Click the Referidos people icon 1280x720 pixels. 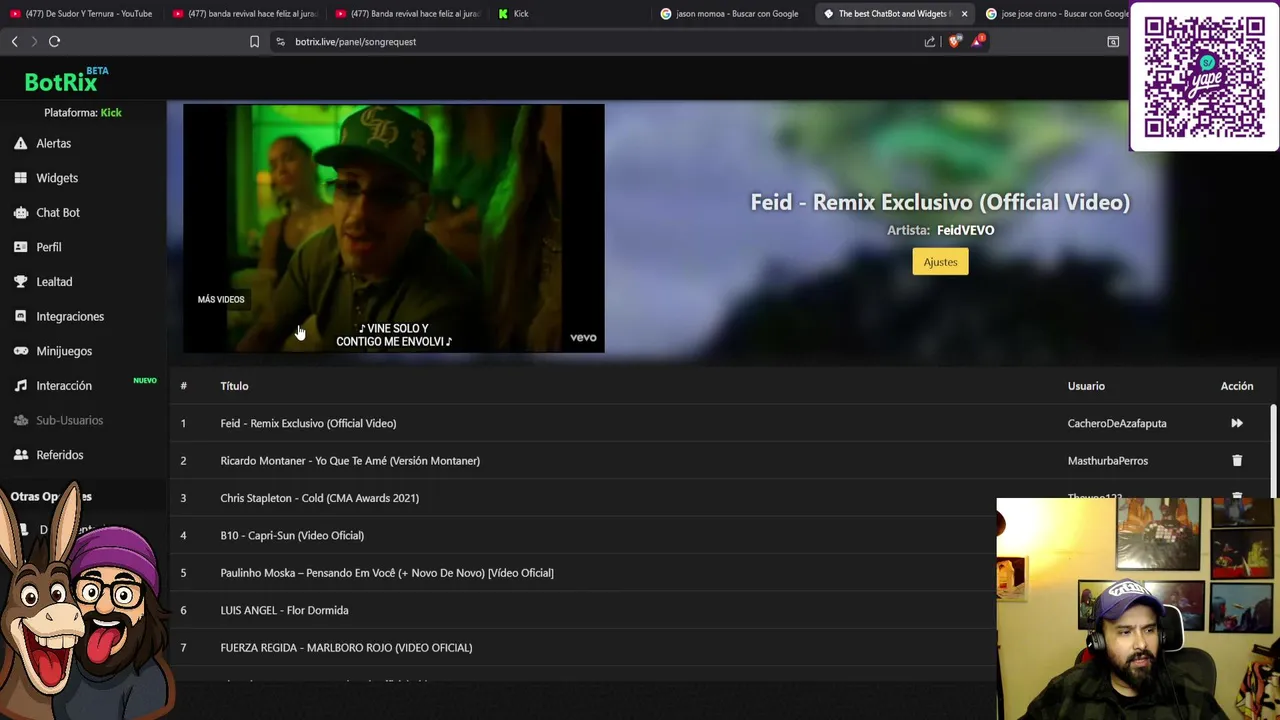pos(20,455)
